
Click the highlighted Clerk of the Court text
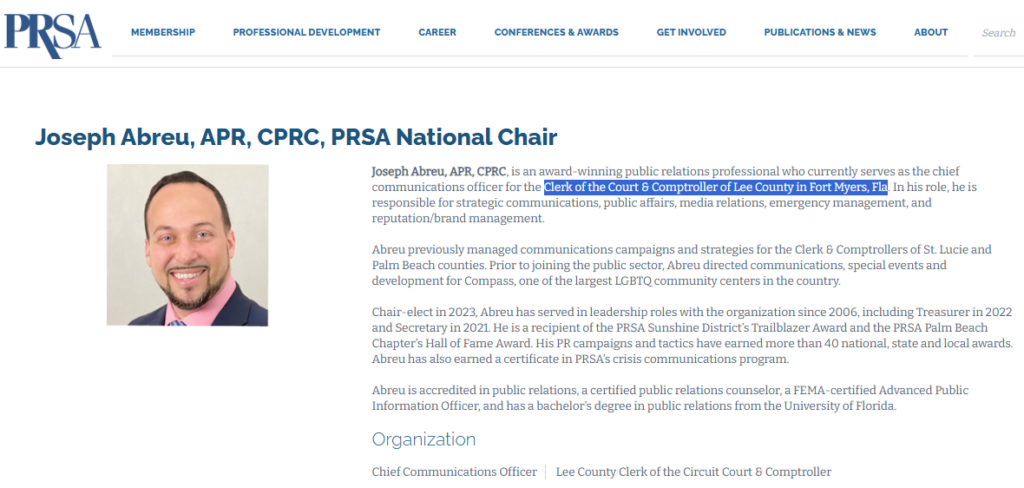coord(716,187)
